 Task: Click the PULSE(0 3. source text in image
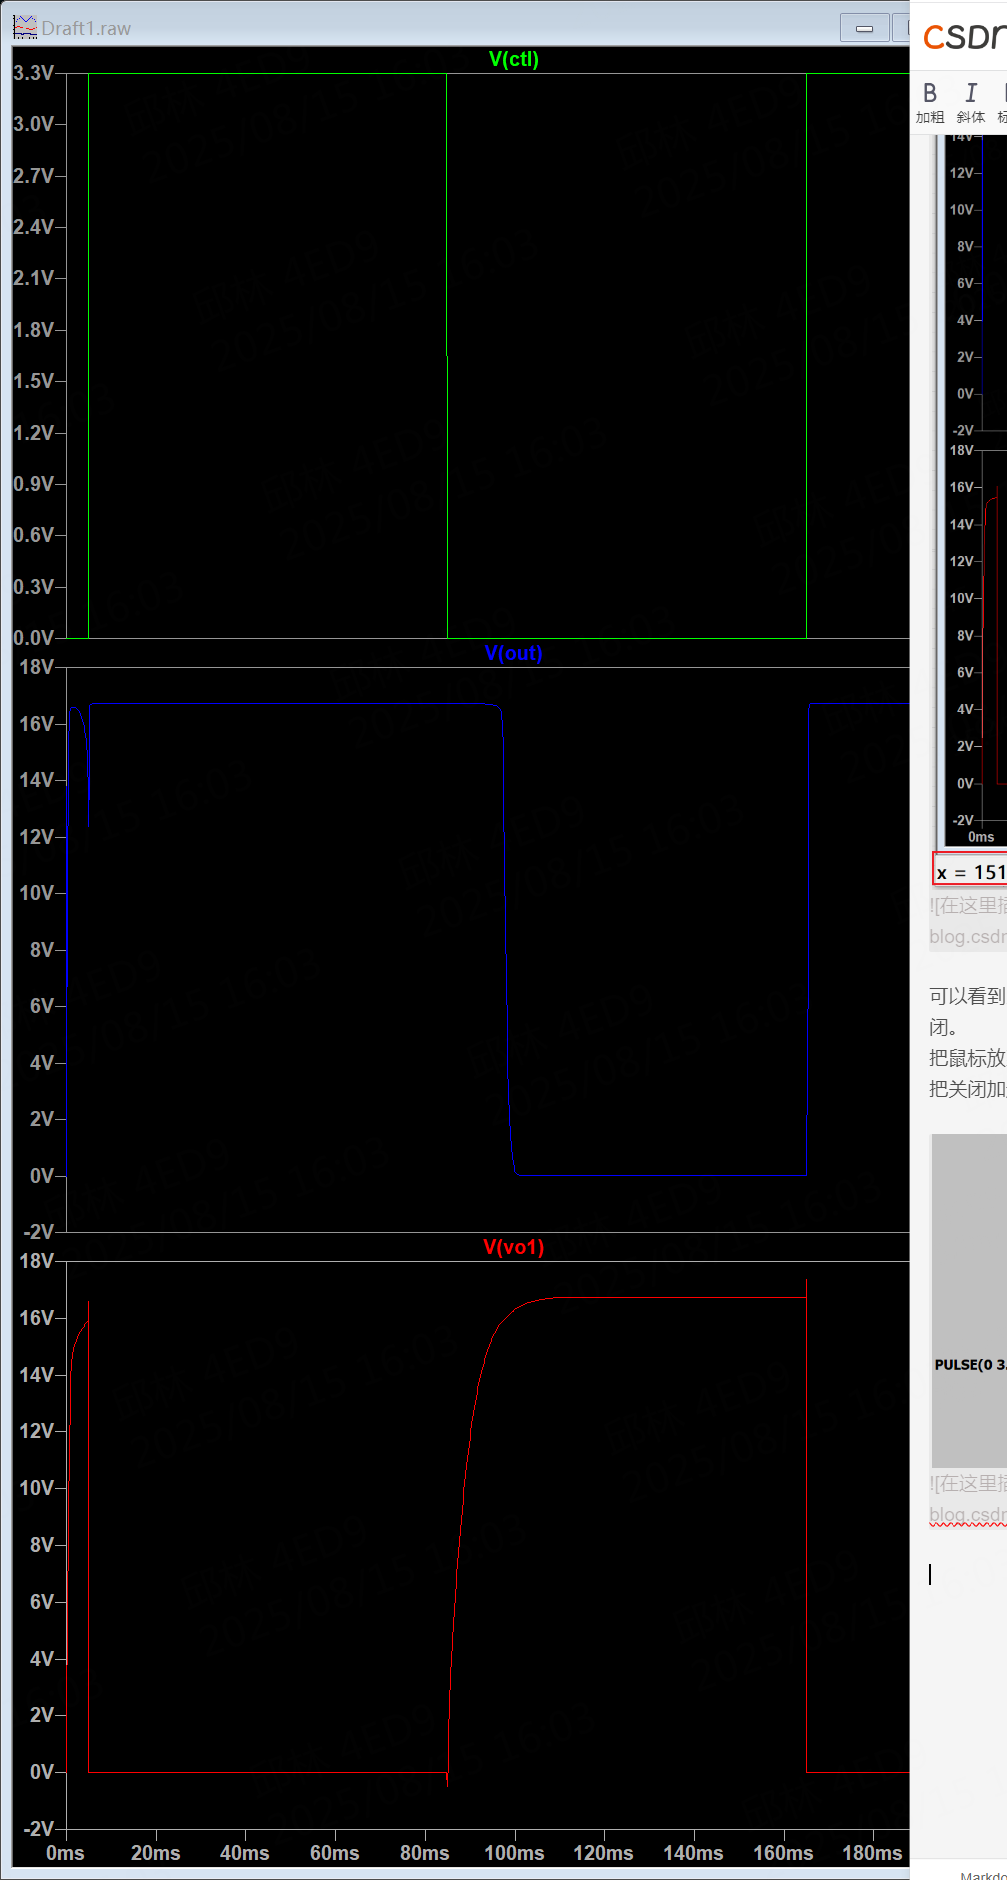coord(970,1365)
